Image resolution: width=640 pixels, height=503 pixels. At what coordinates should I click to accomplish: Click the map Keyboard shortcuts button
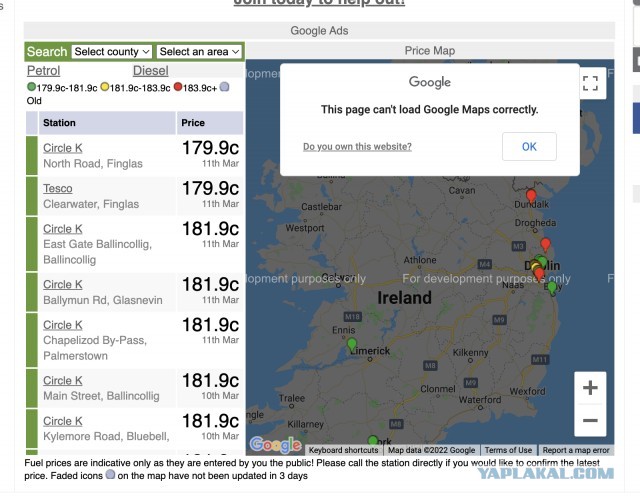[343, 450]
